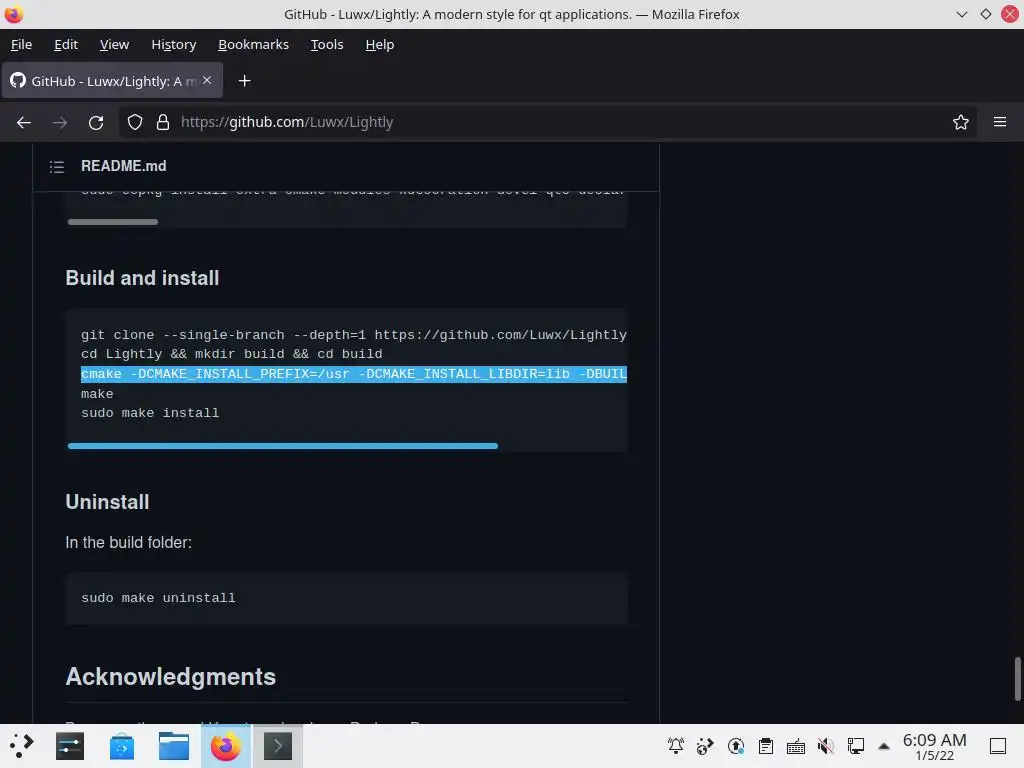Viewport: 1024px width, 768px height.
Task: Open the Help menu
Action: click(379, 44)
